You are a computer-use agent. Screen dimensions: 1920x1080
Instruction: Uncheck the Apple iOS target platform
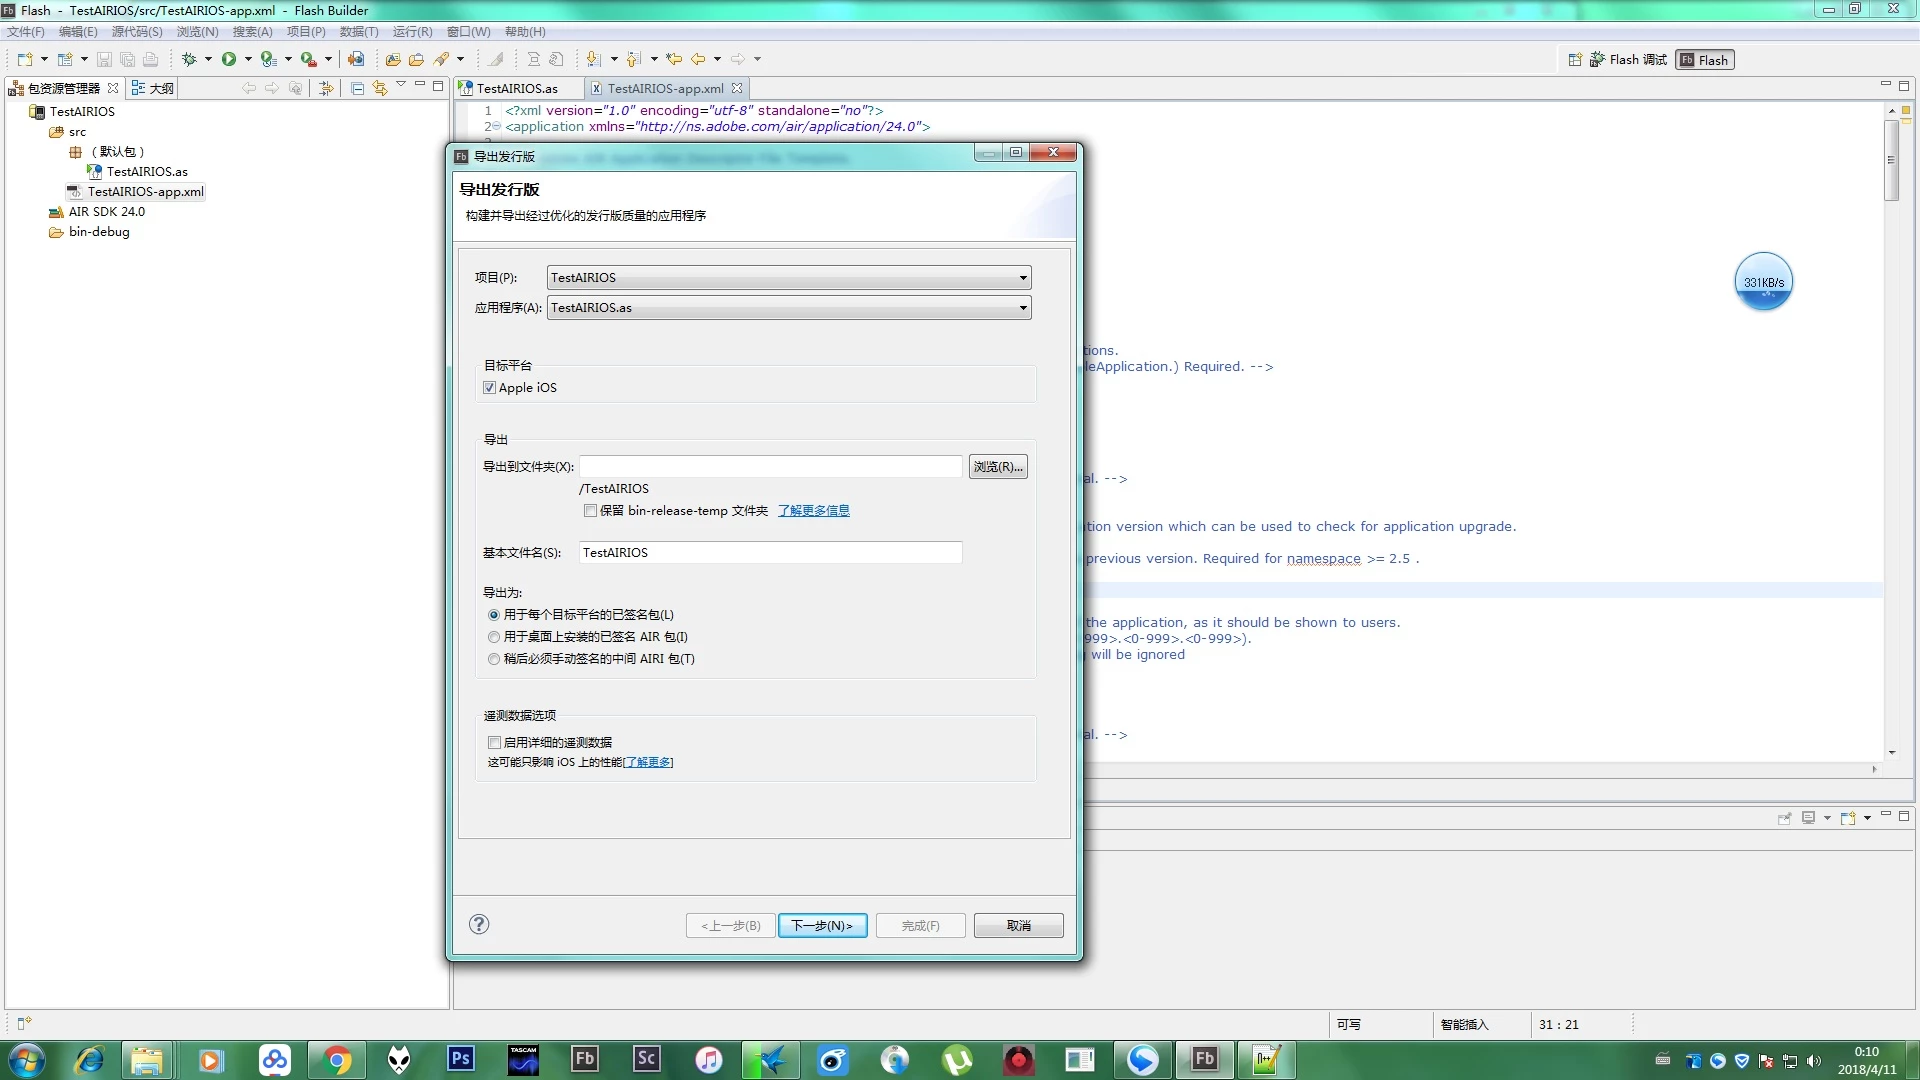(x=490, y=388)
